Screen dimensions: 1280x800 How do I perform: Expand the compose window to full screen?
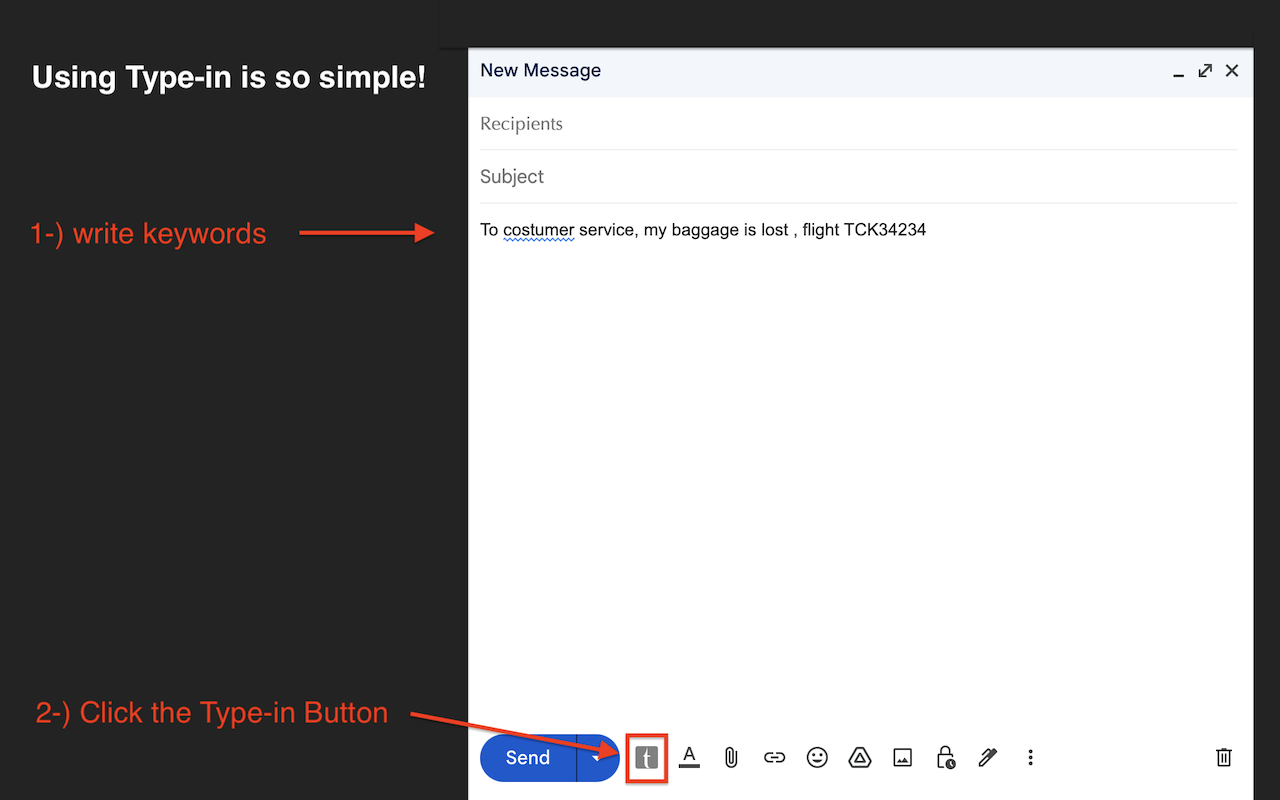click(1205, 70)
